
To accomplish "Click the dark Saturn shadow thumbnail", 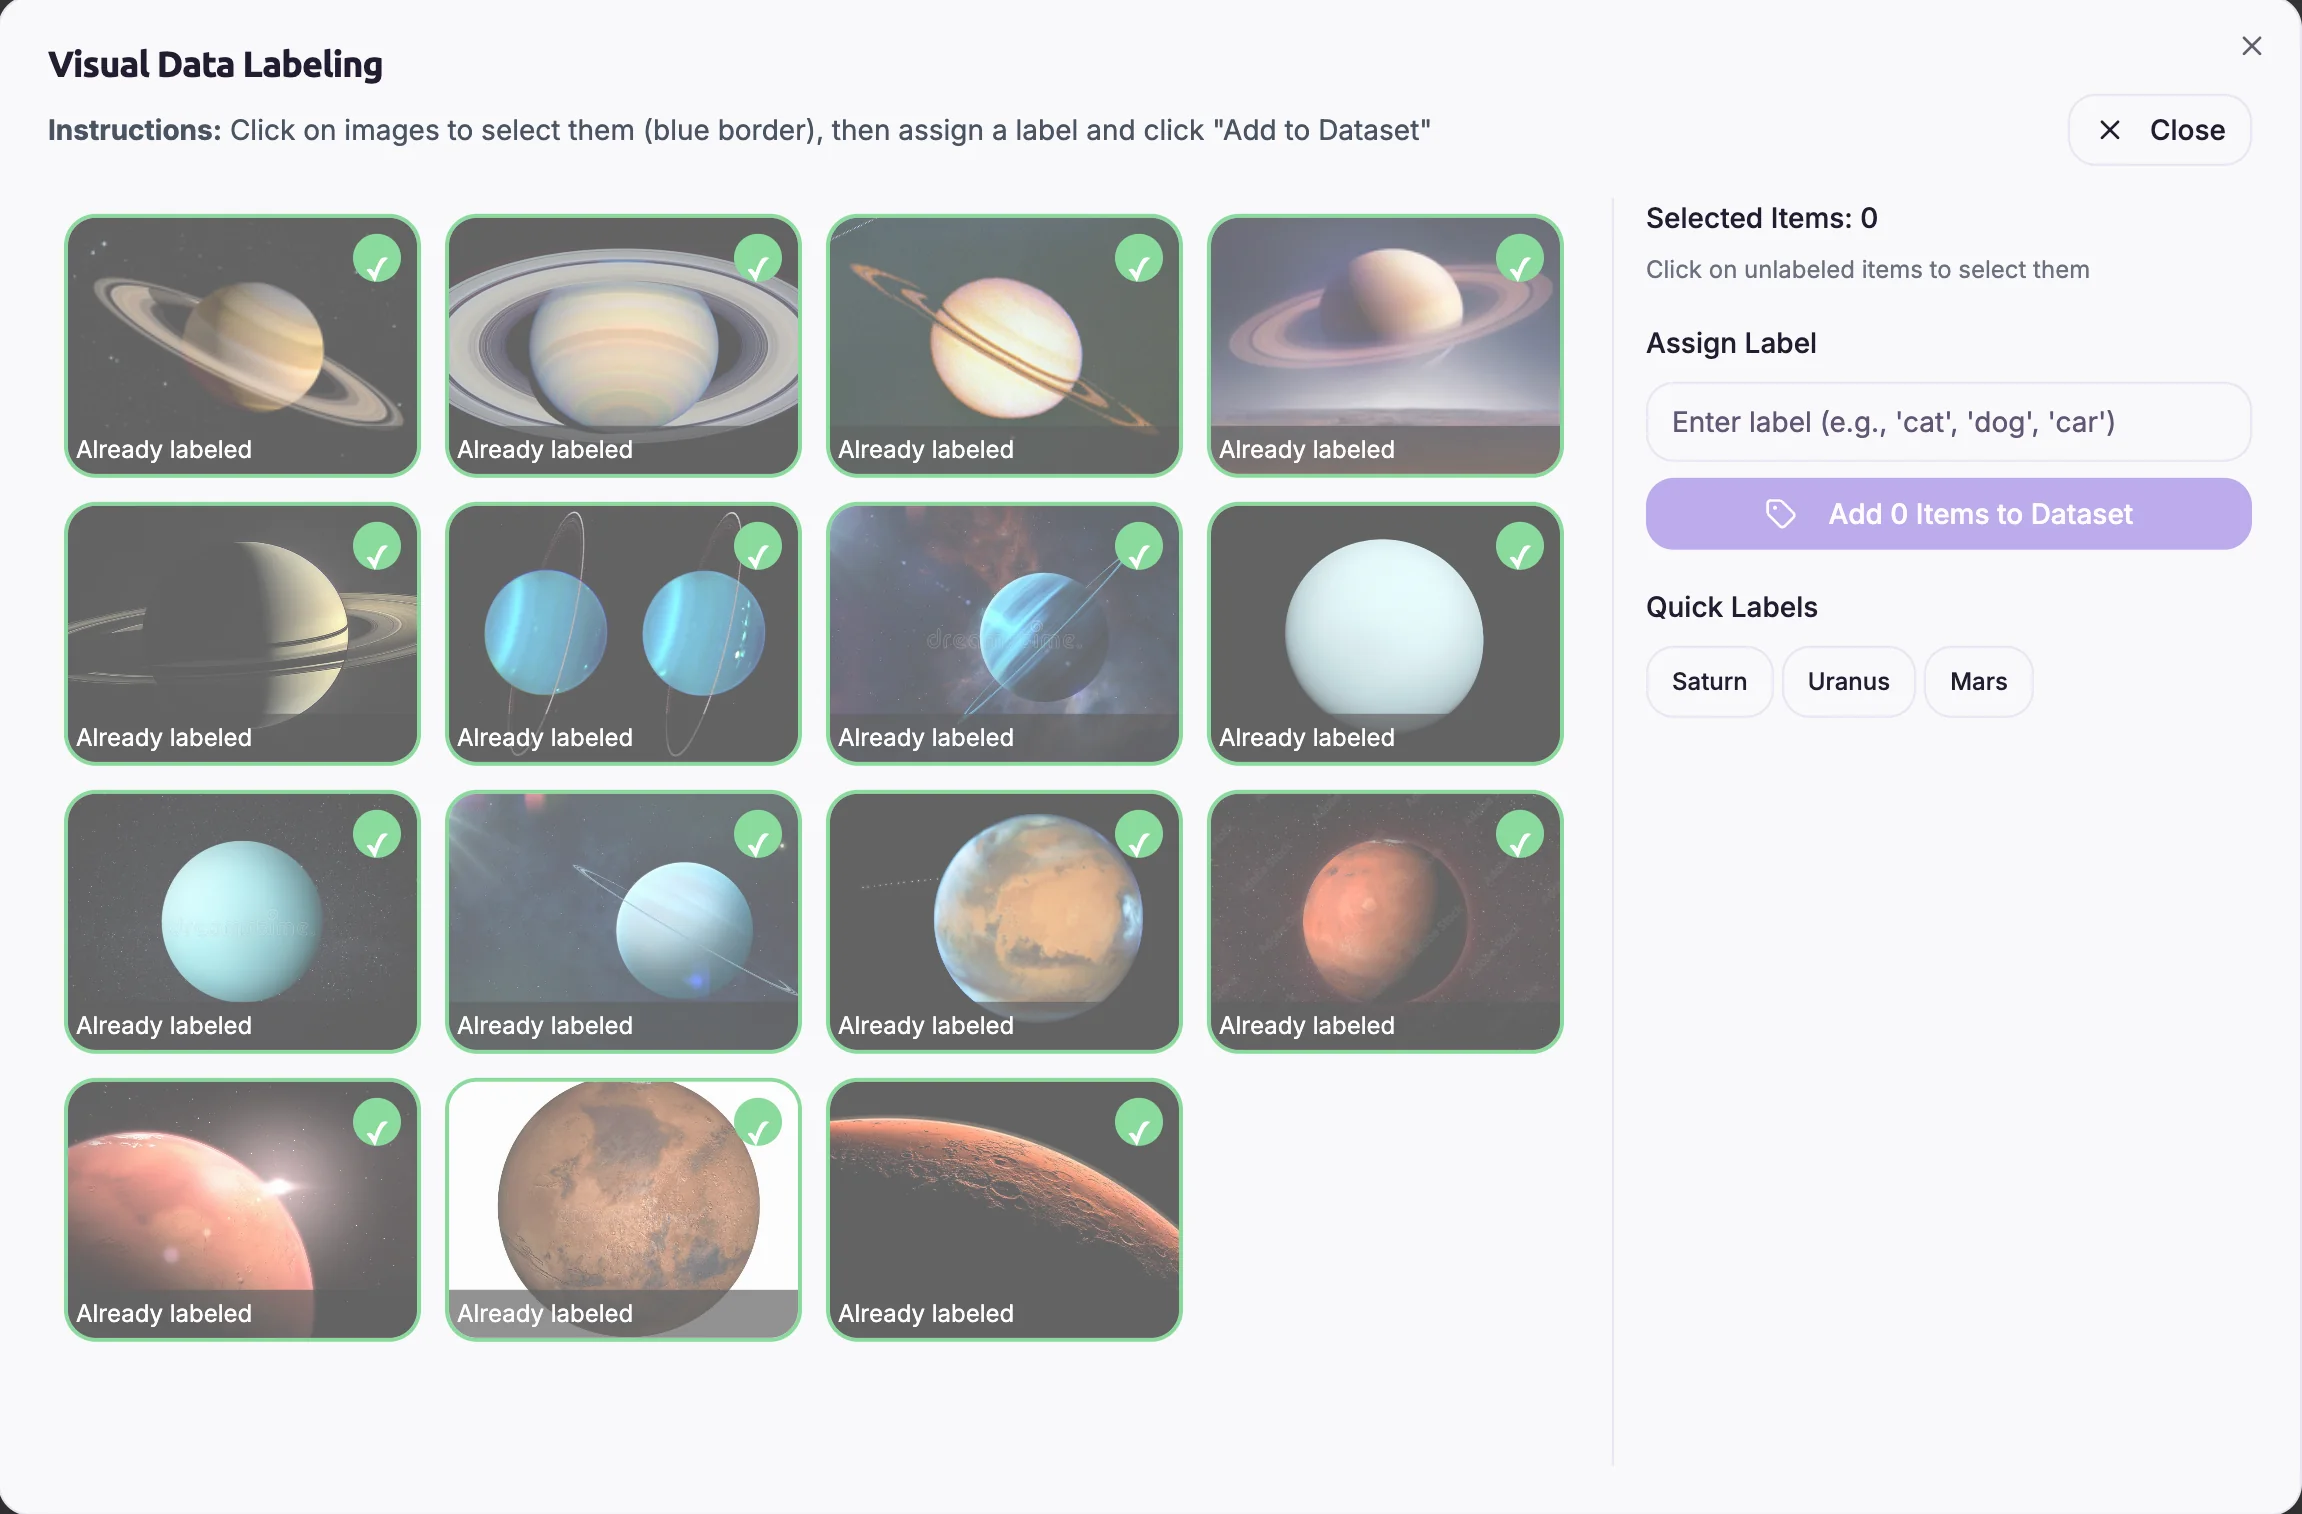I will click(x=242, y=633).
